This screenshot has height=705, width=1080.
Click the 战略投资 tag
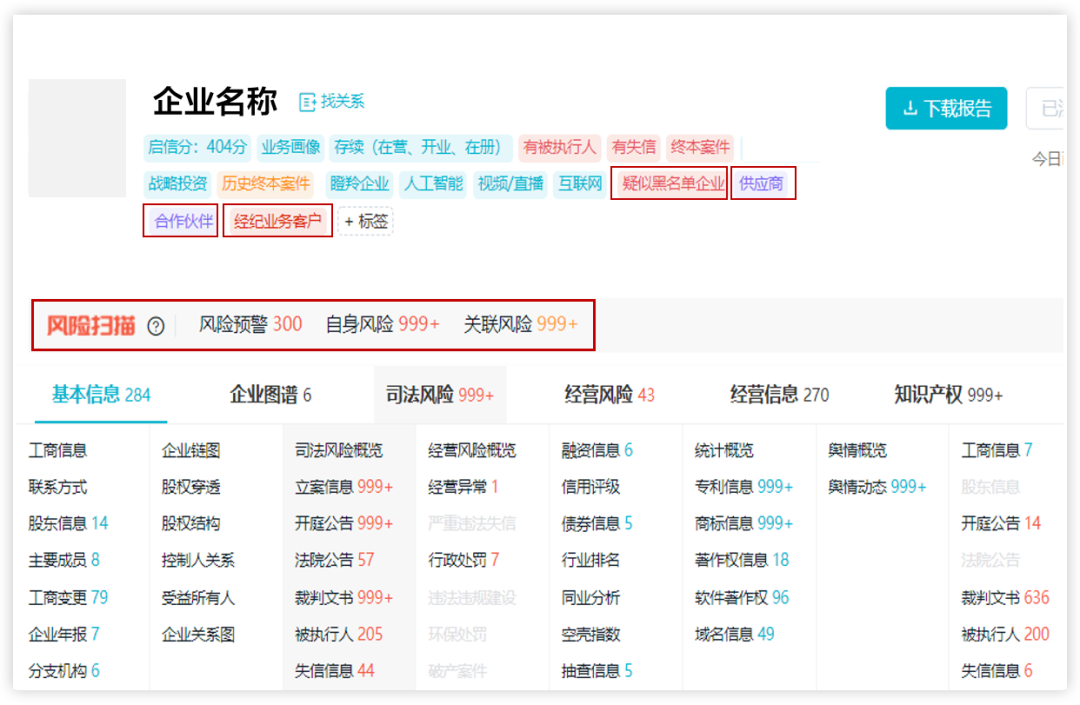[178, 184]
